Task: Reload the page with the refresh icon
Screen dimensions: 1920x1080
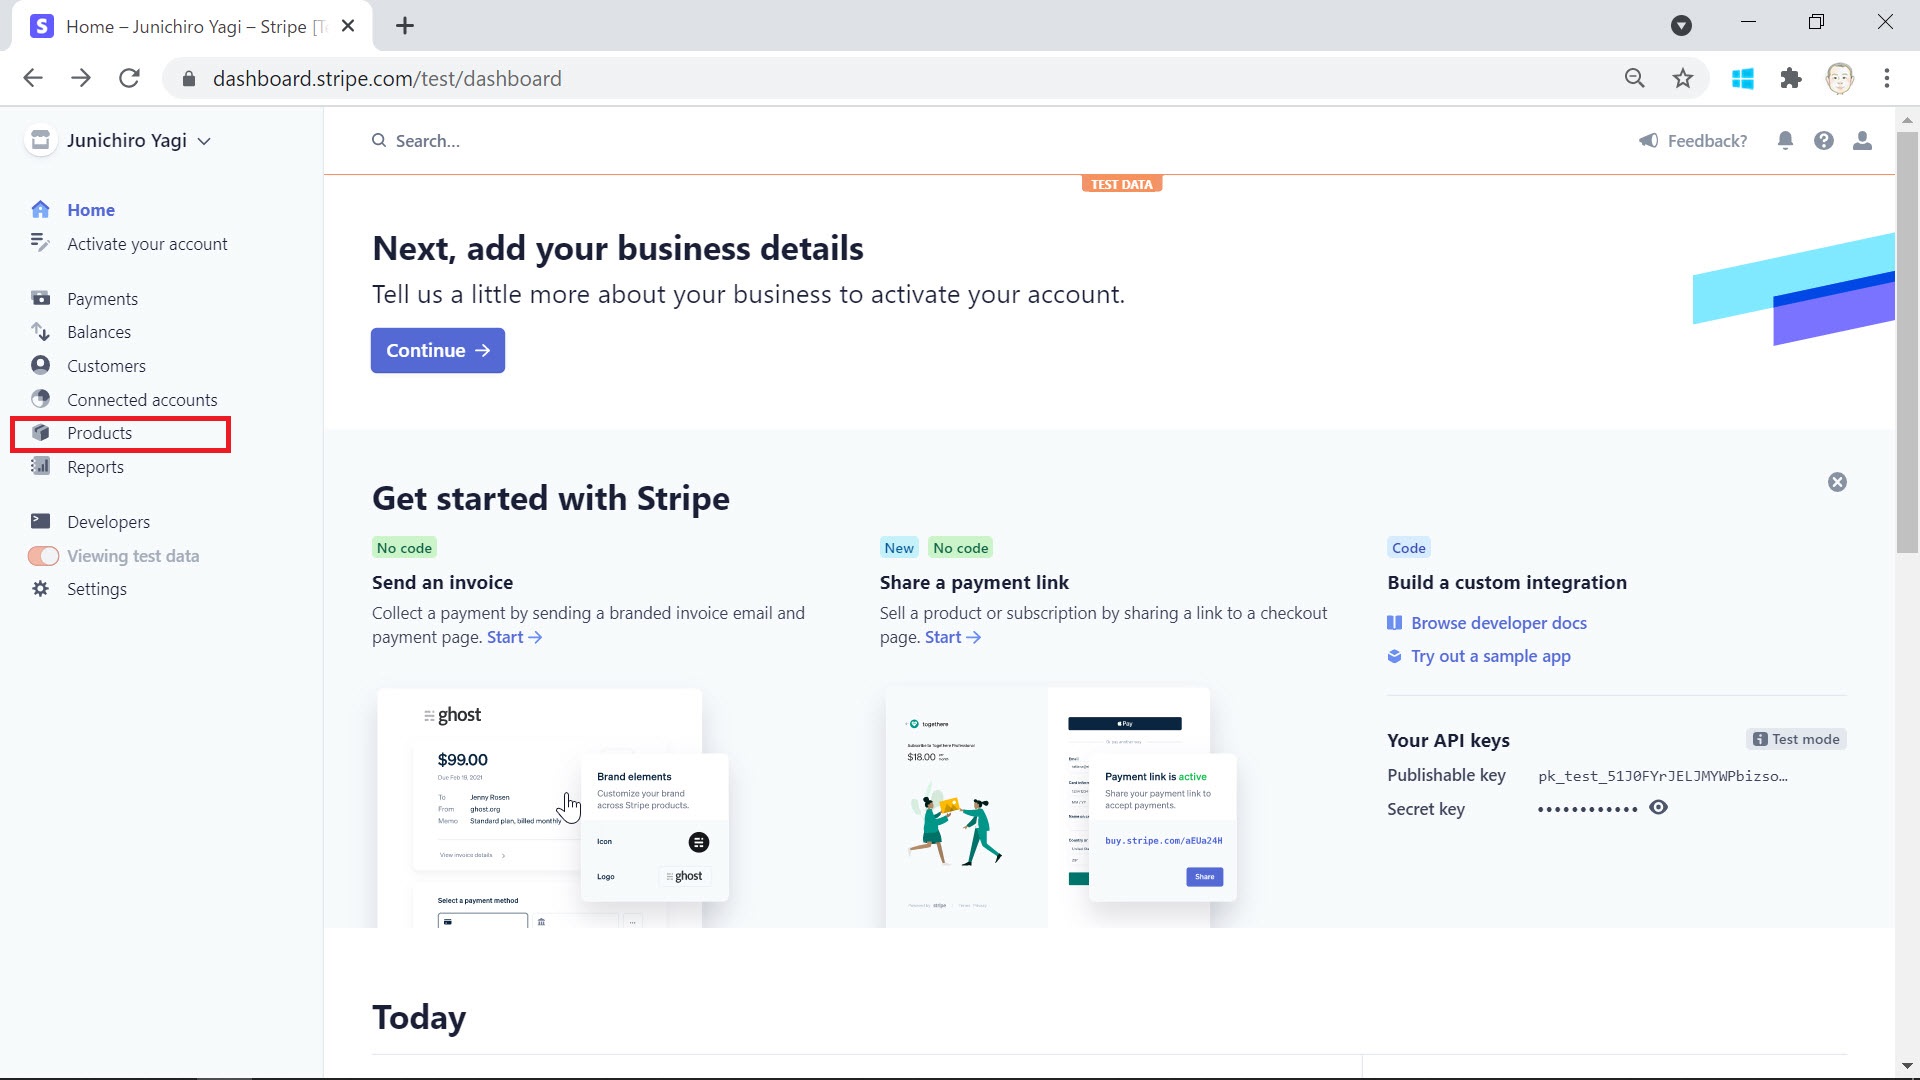Action: click(x=129, y=78)
